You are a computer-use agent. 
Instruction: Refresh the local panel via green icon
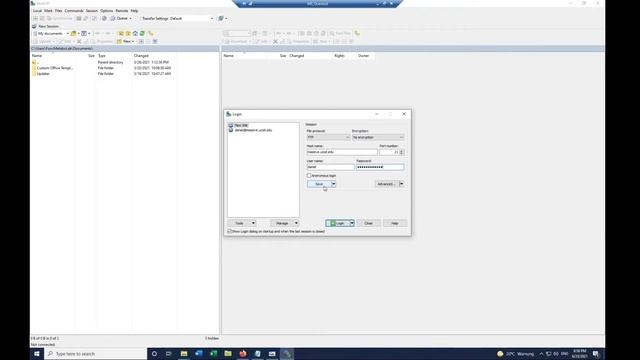142,33
